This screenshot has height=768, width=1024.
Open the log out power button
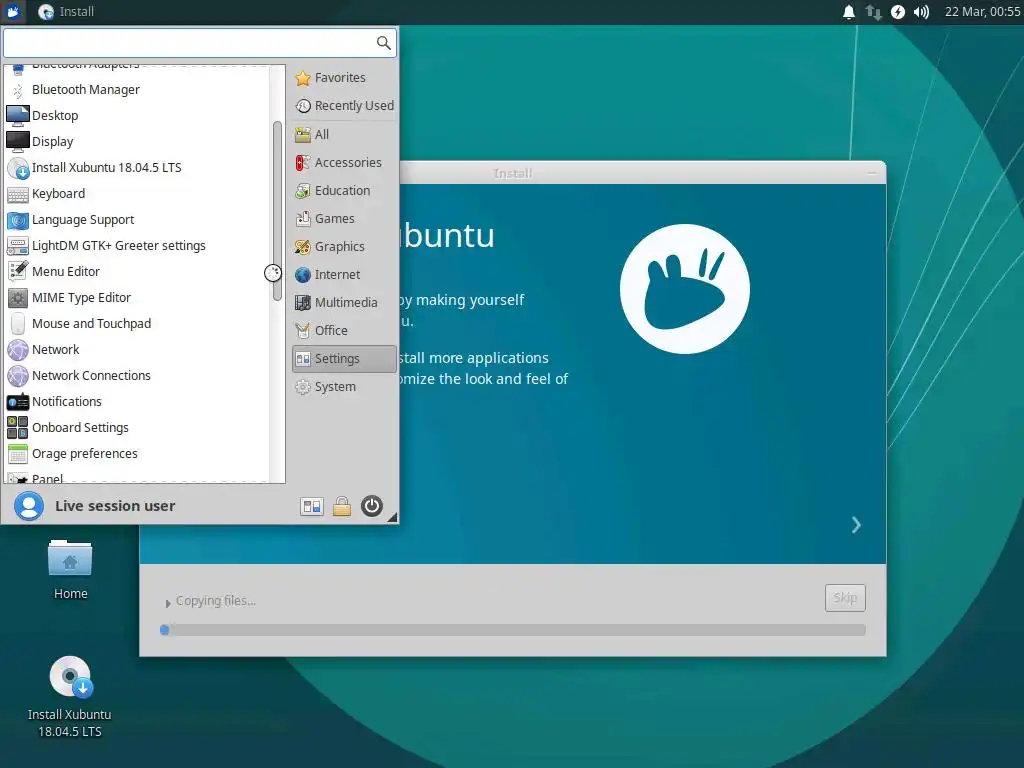372,506
